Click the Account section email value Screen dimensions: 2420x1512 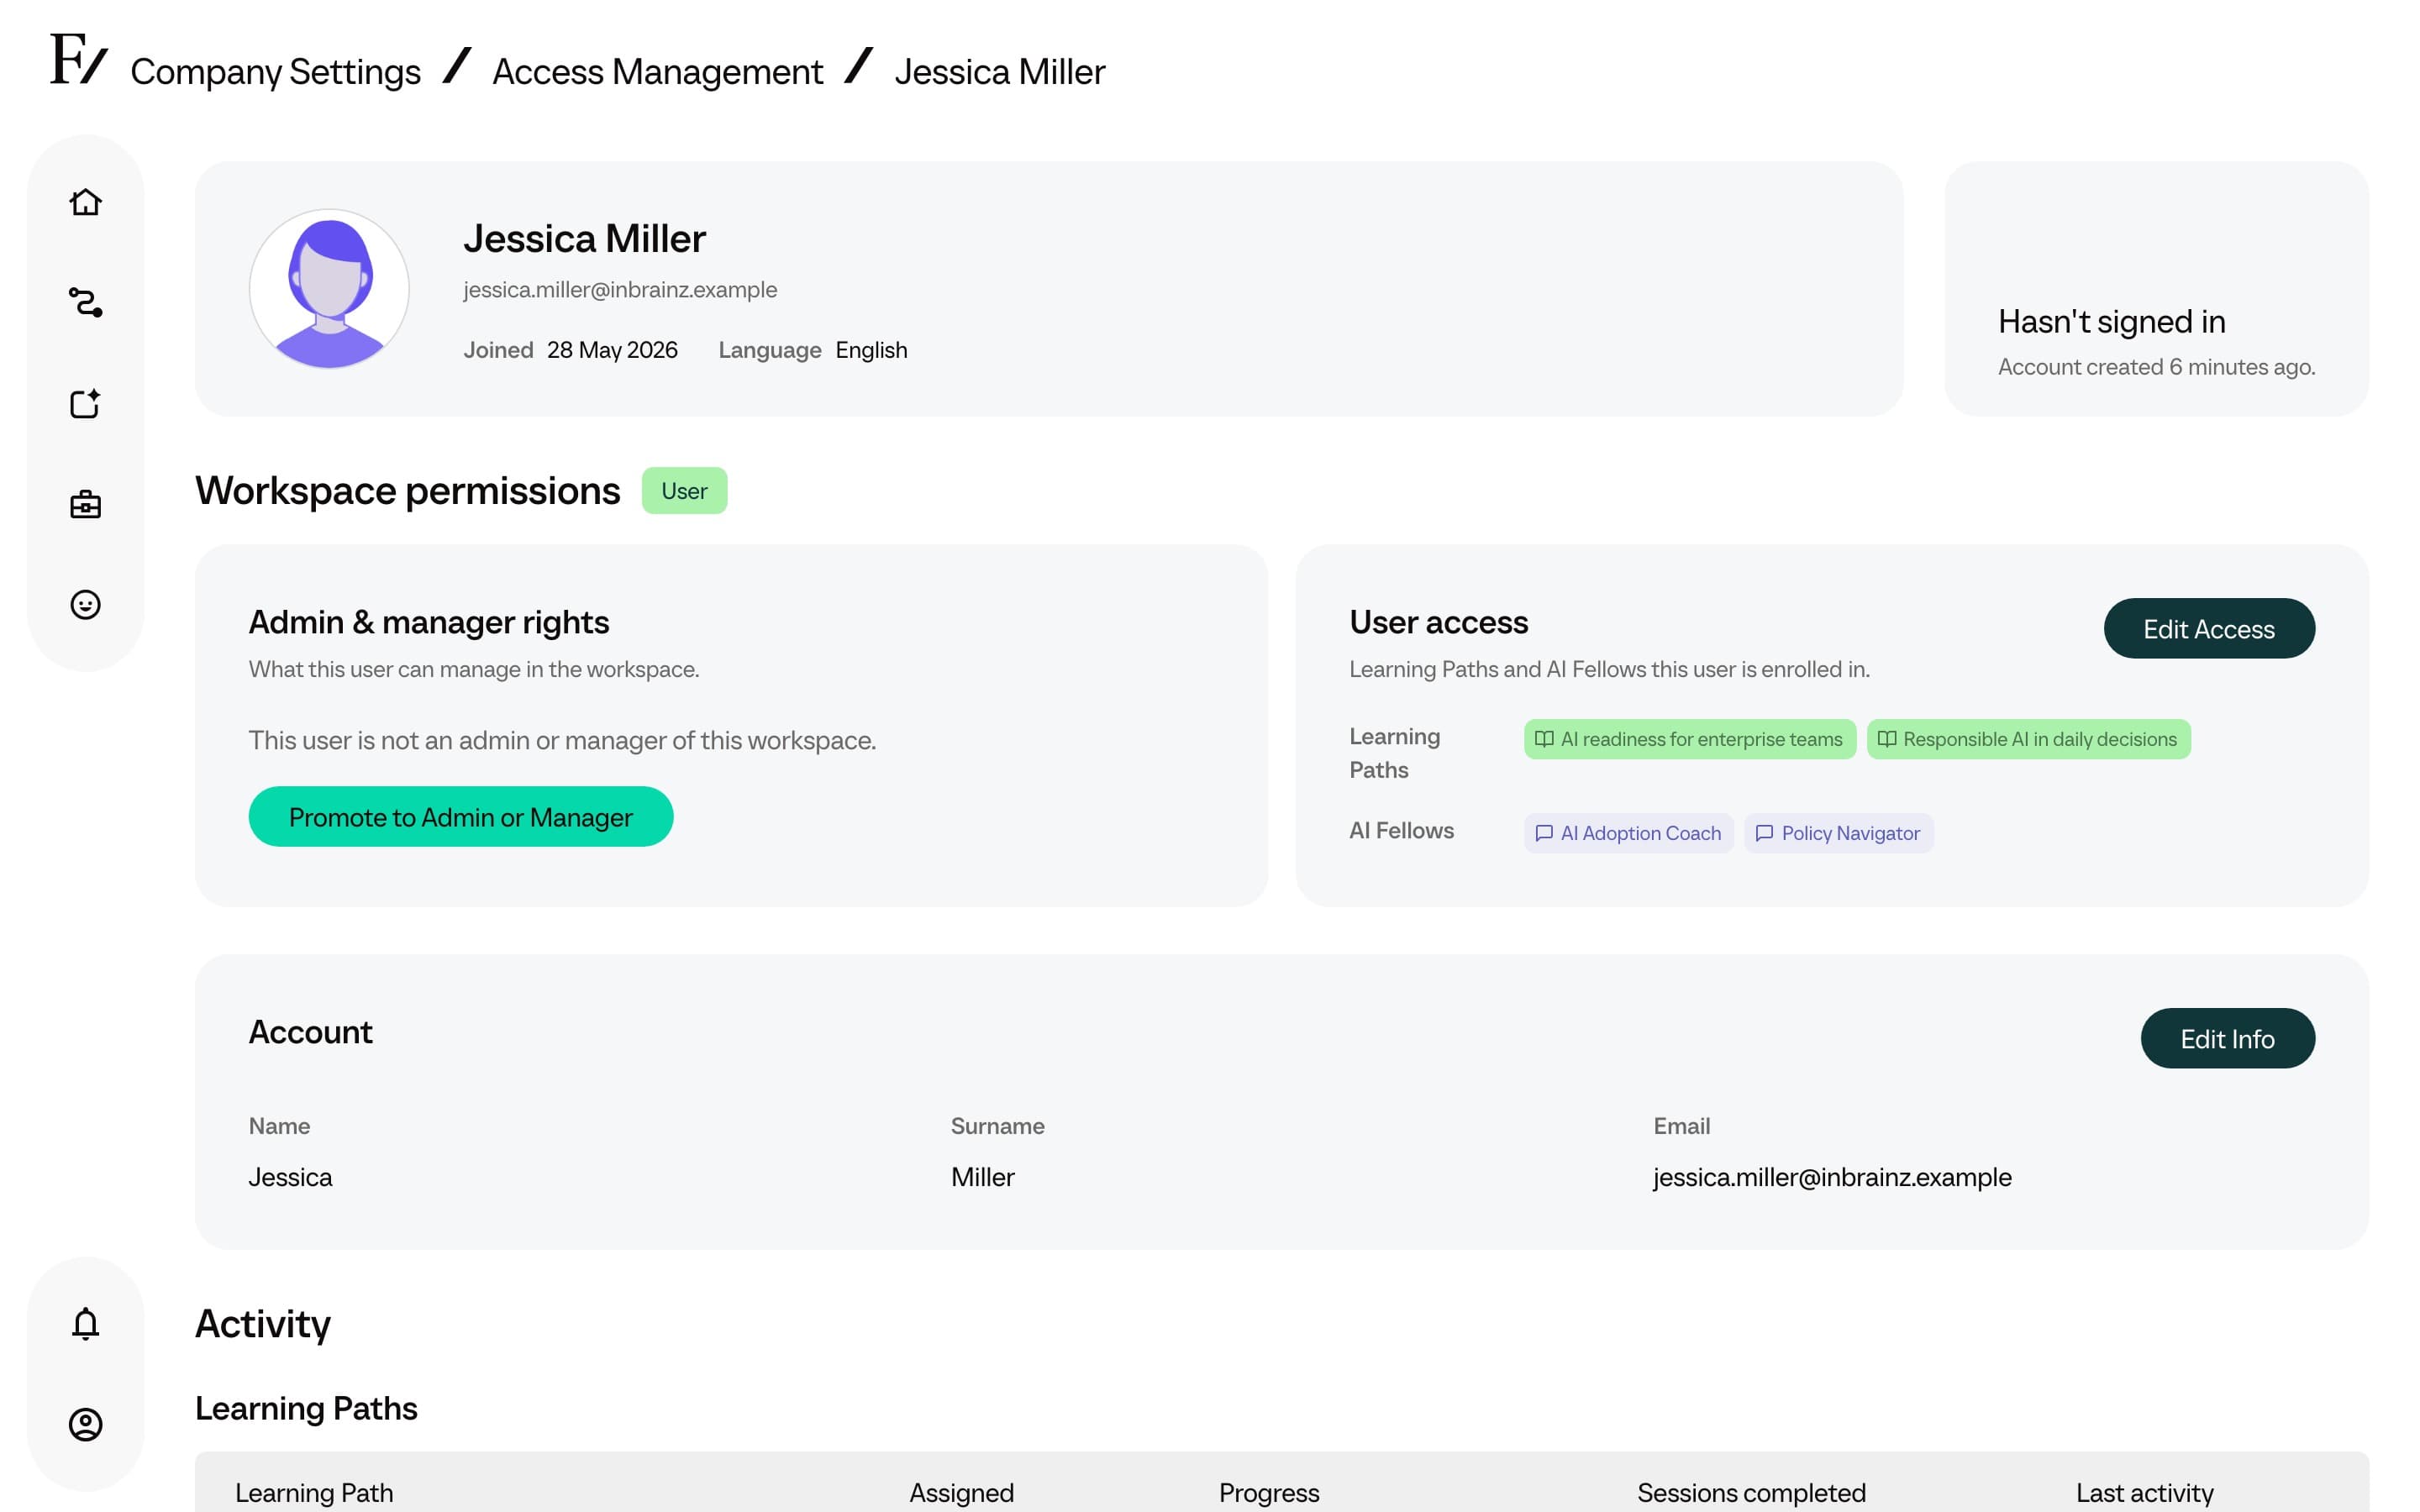[1832, 1177]
